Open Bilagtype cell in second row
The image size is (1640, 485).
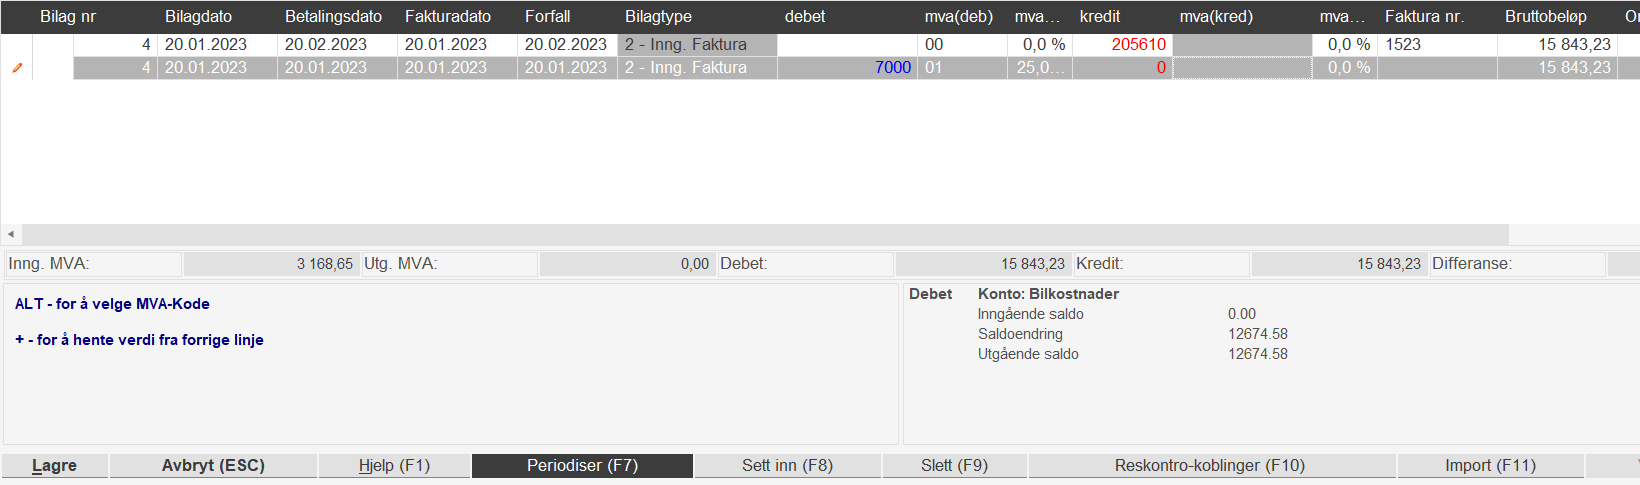click(696, 68)
